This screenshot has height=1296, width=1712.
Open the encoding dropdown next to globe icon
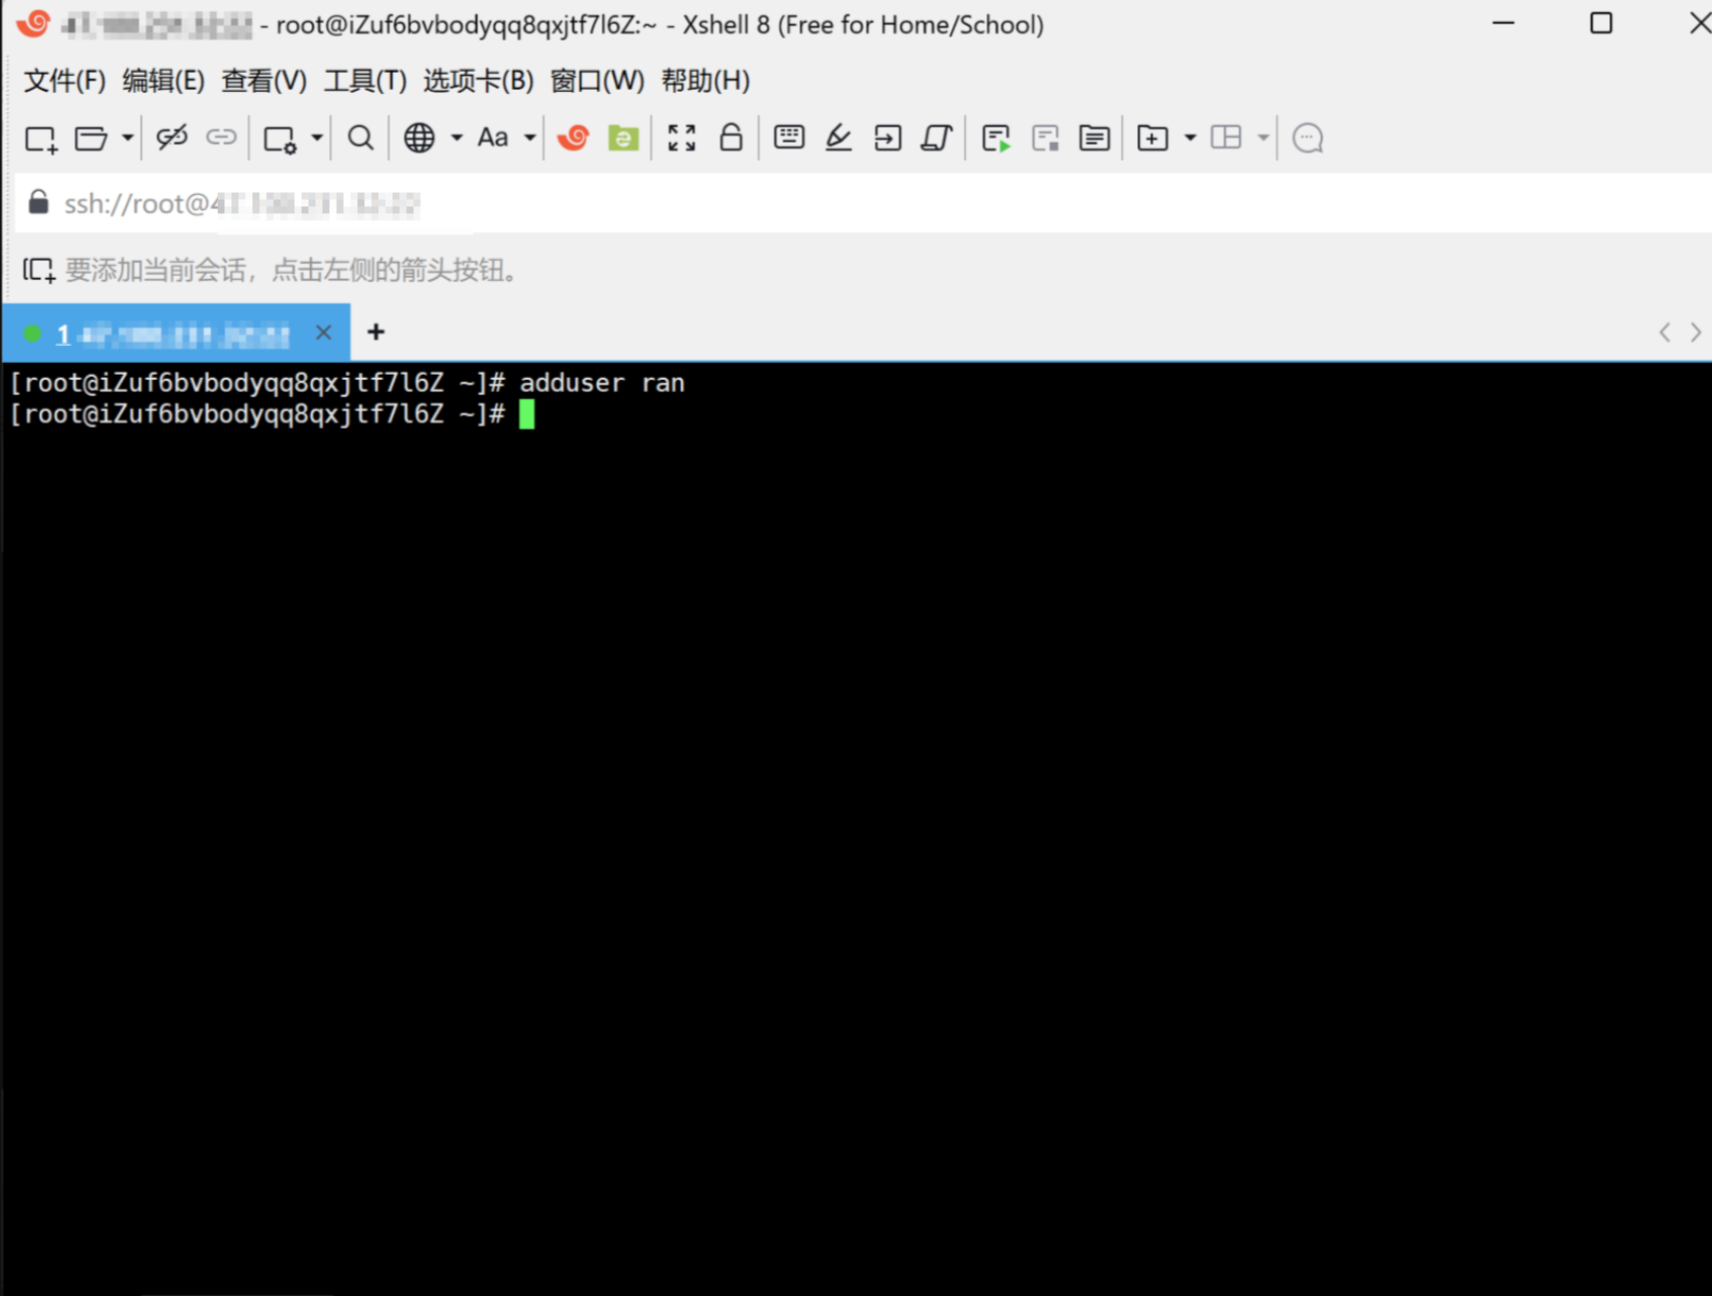[455, 137]
